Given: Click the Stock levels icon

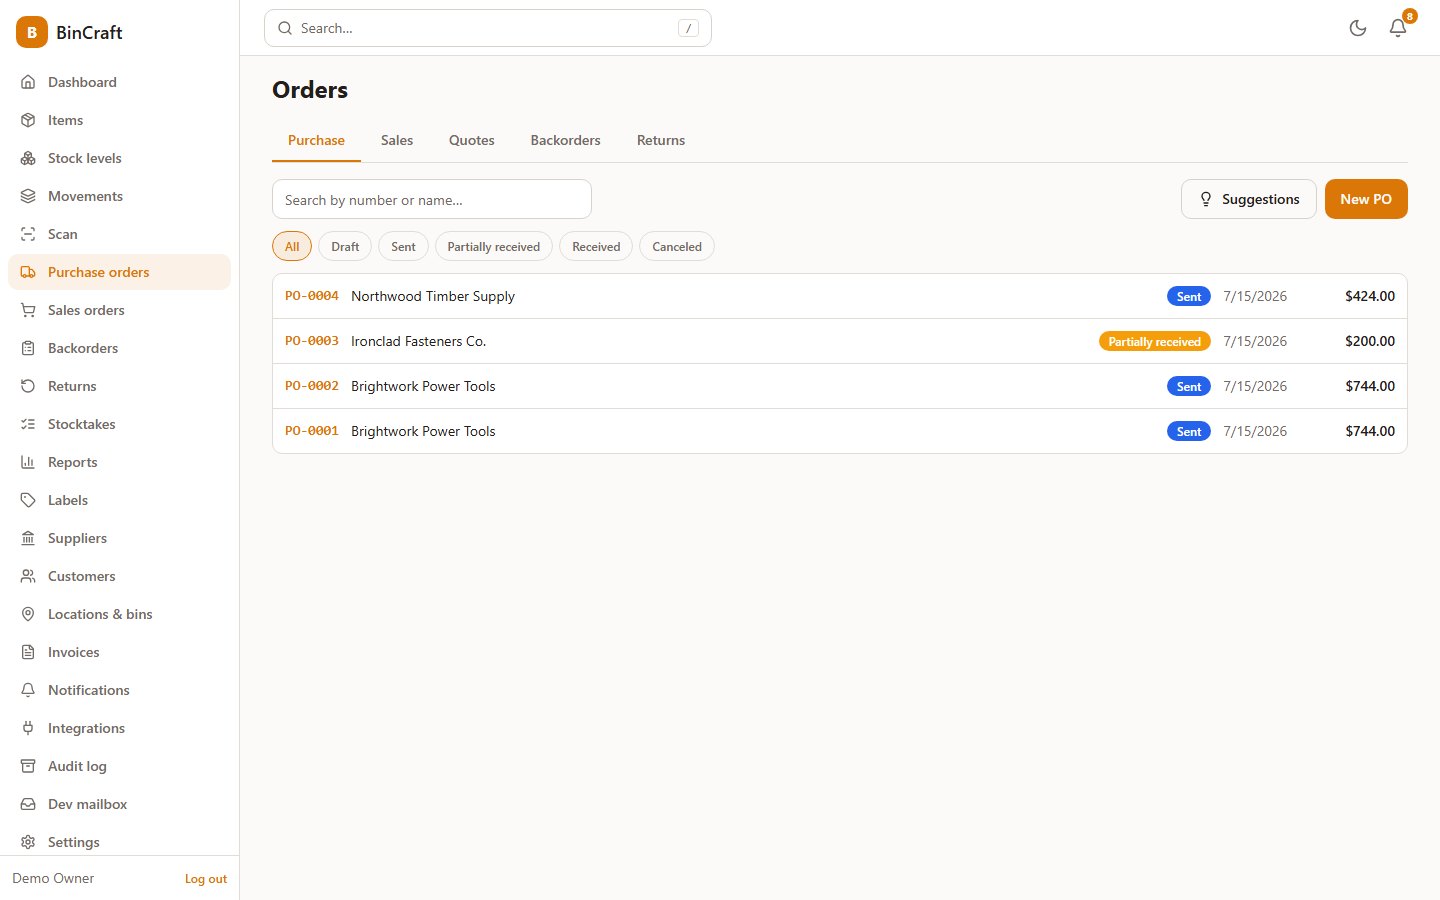Looking at the screenshot, I should pos(28,158).
